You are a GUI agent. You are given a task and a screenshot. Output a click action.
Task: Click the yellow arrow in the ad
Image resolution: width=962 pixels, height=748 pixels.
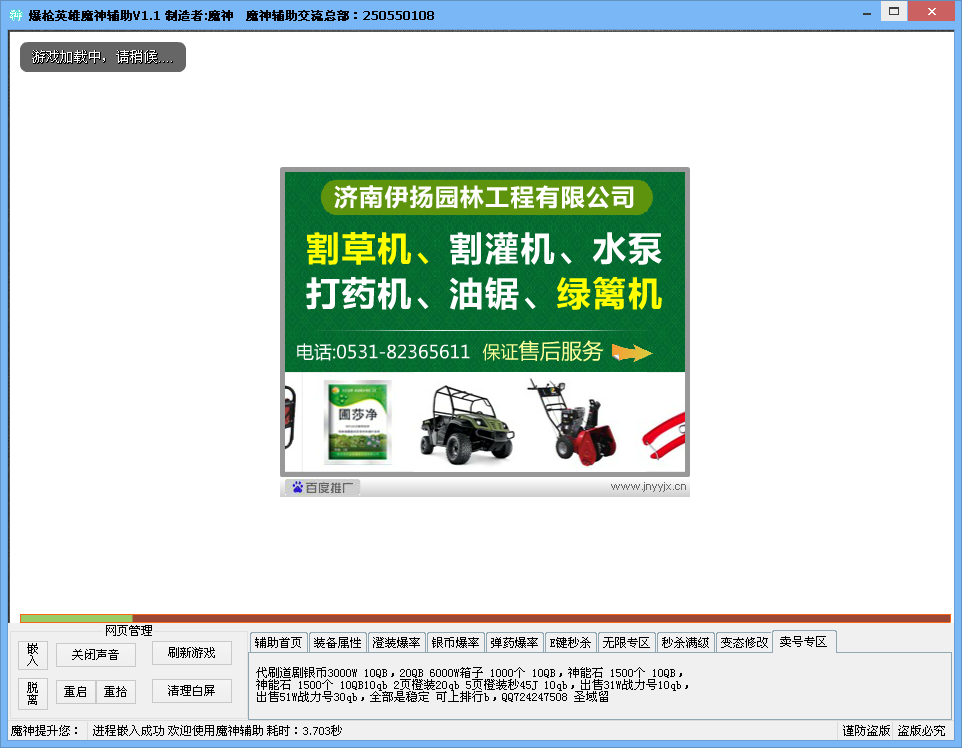click(x=632, y=352)
